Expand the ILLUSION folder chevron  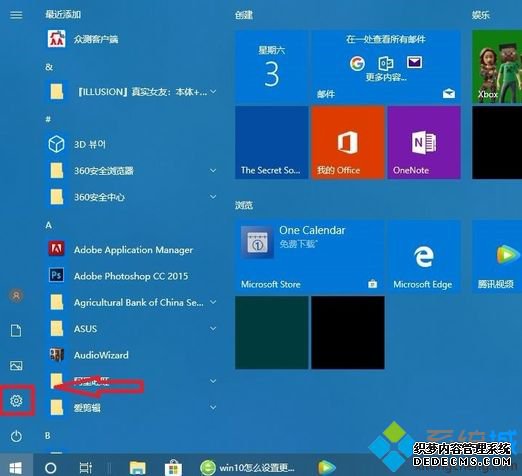click(213, 92)
